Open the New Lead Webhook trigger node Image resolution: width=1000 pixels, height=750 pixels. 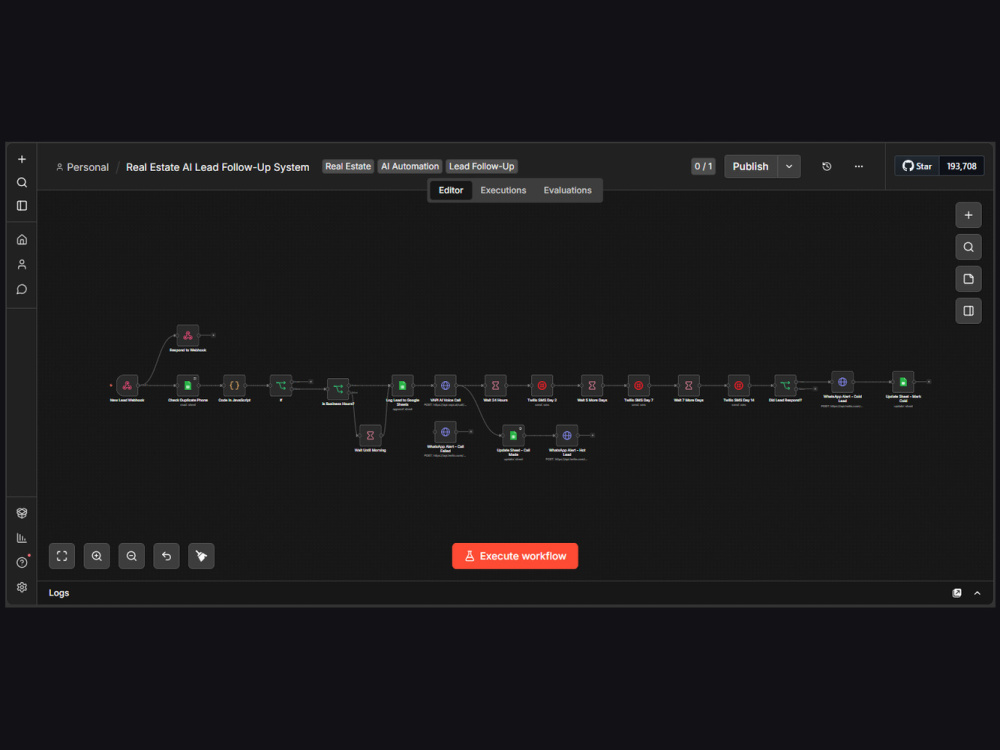click(x=127, y=385)
